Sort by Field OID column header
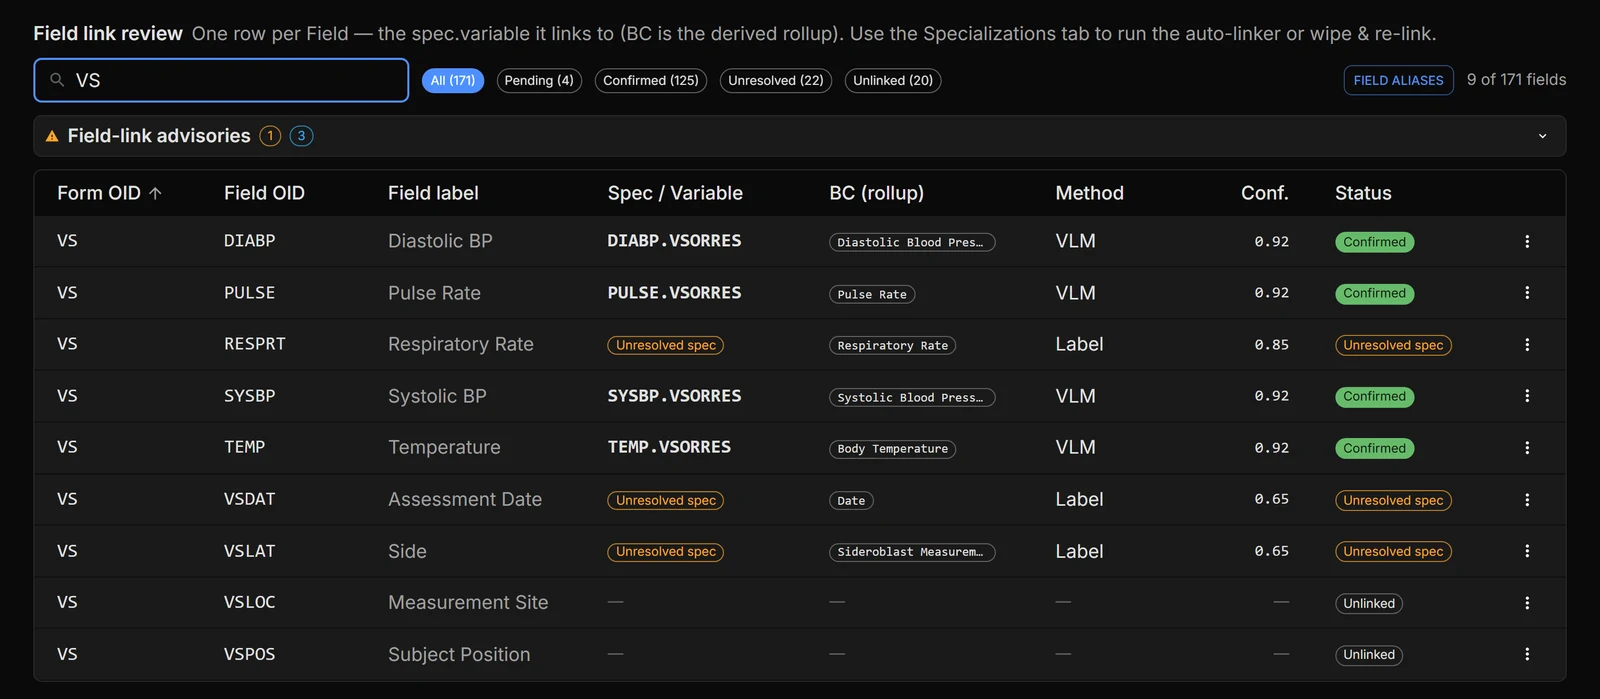This screenshot has width=1600, height=699. tap(264, 193)
